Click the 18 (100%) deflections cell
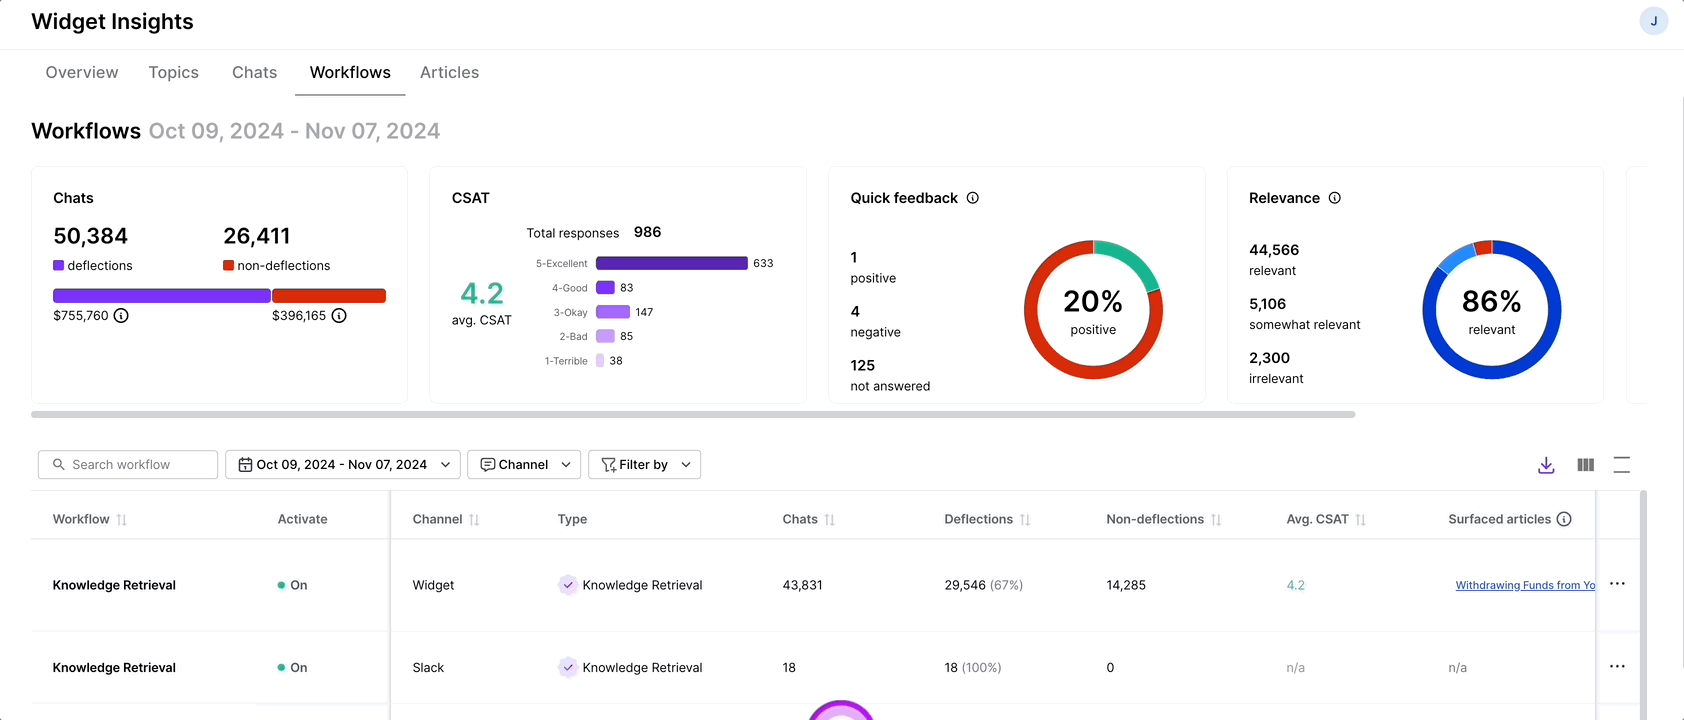The width and height of the screenshot is (1684, 720). 973,668
